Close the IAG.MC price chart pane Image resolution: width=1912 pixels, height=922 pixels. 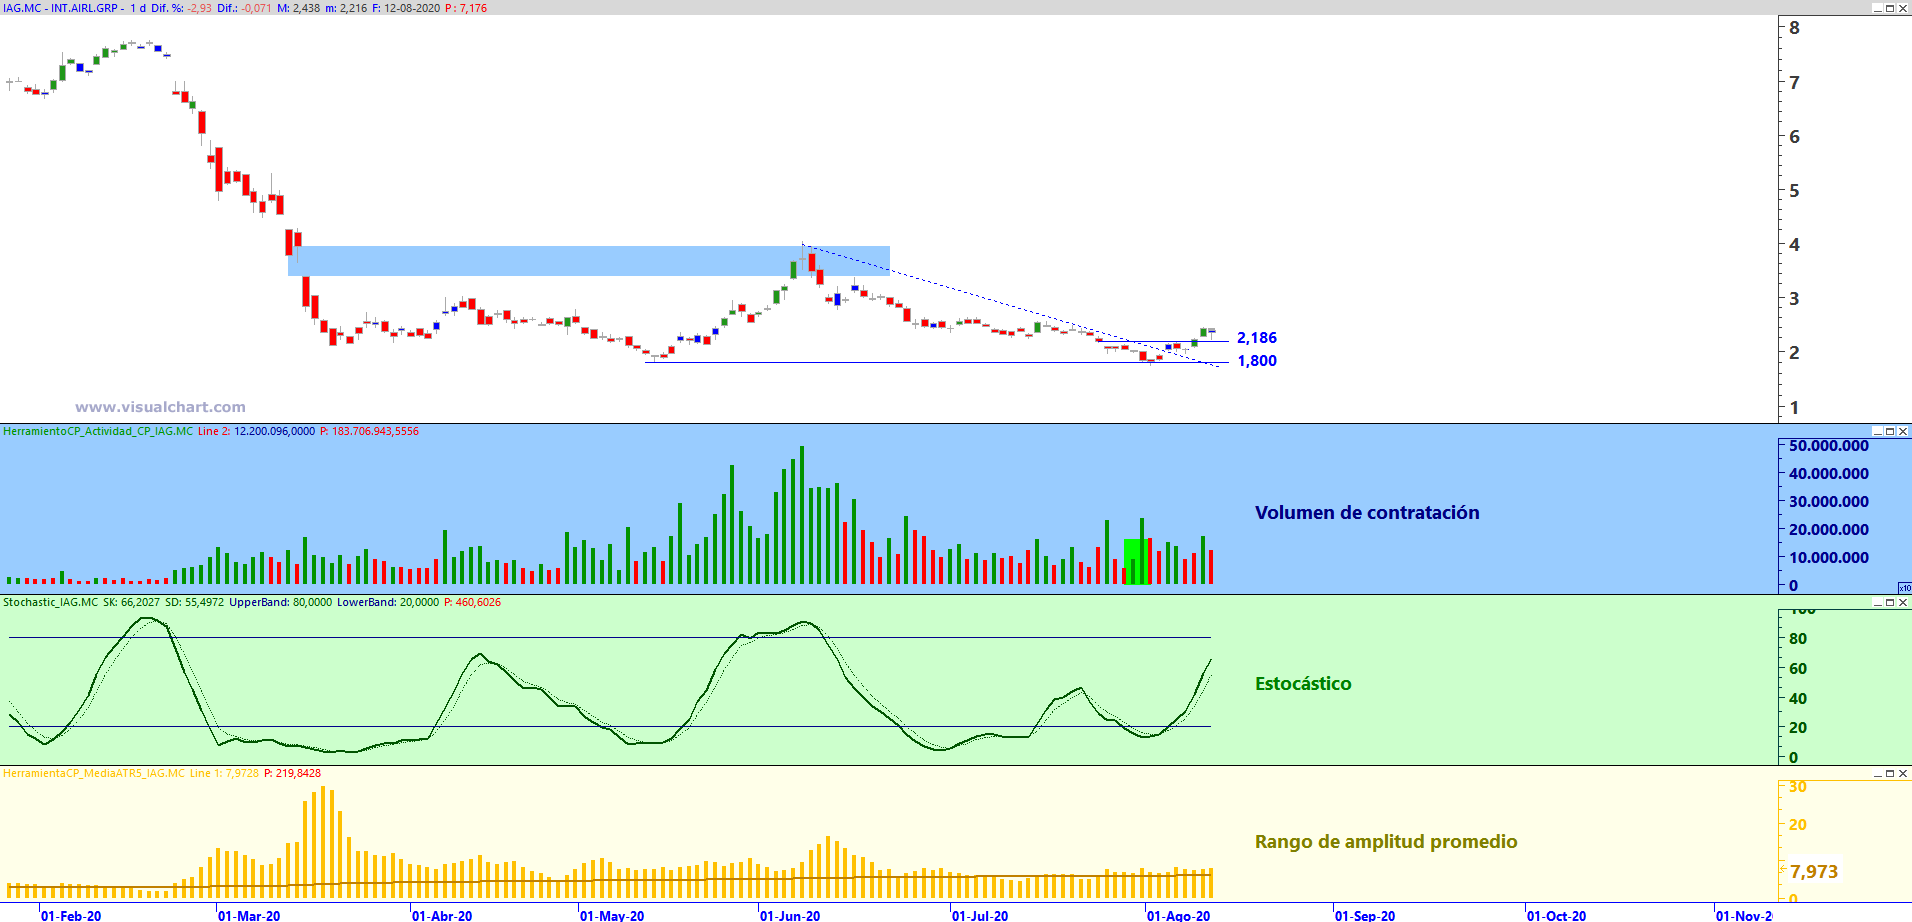(x=1903, y=8)
